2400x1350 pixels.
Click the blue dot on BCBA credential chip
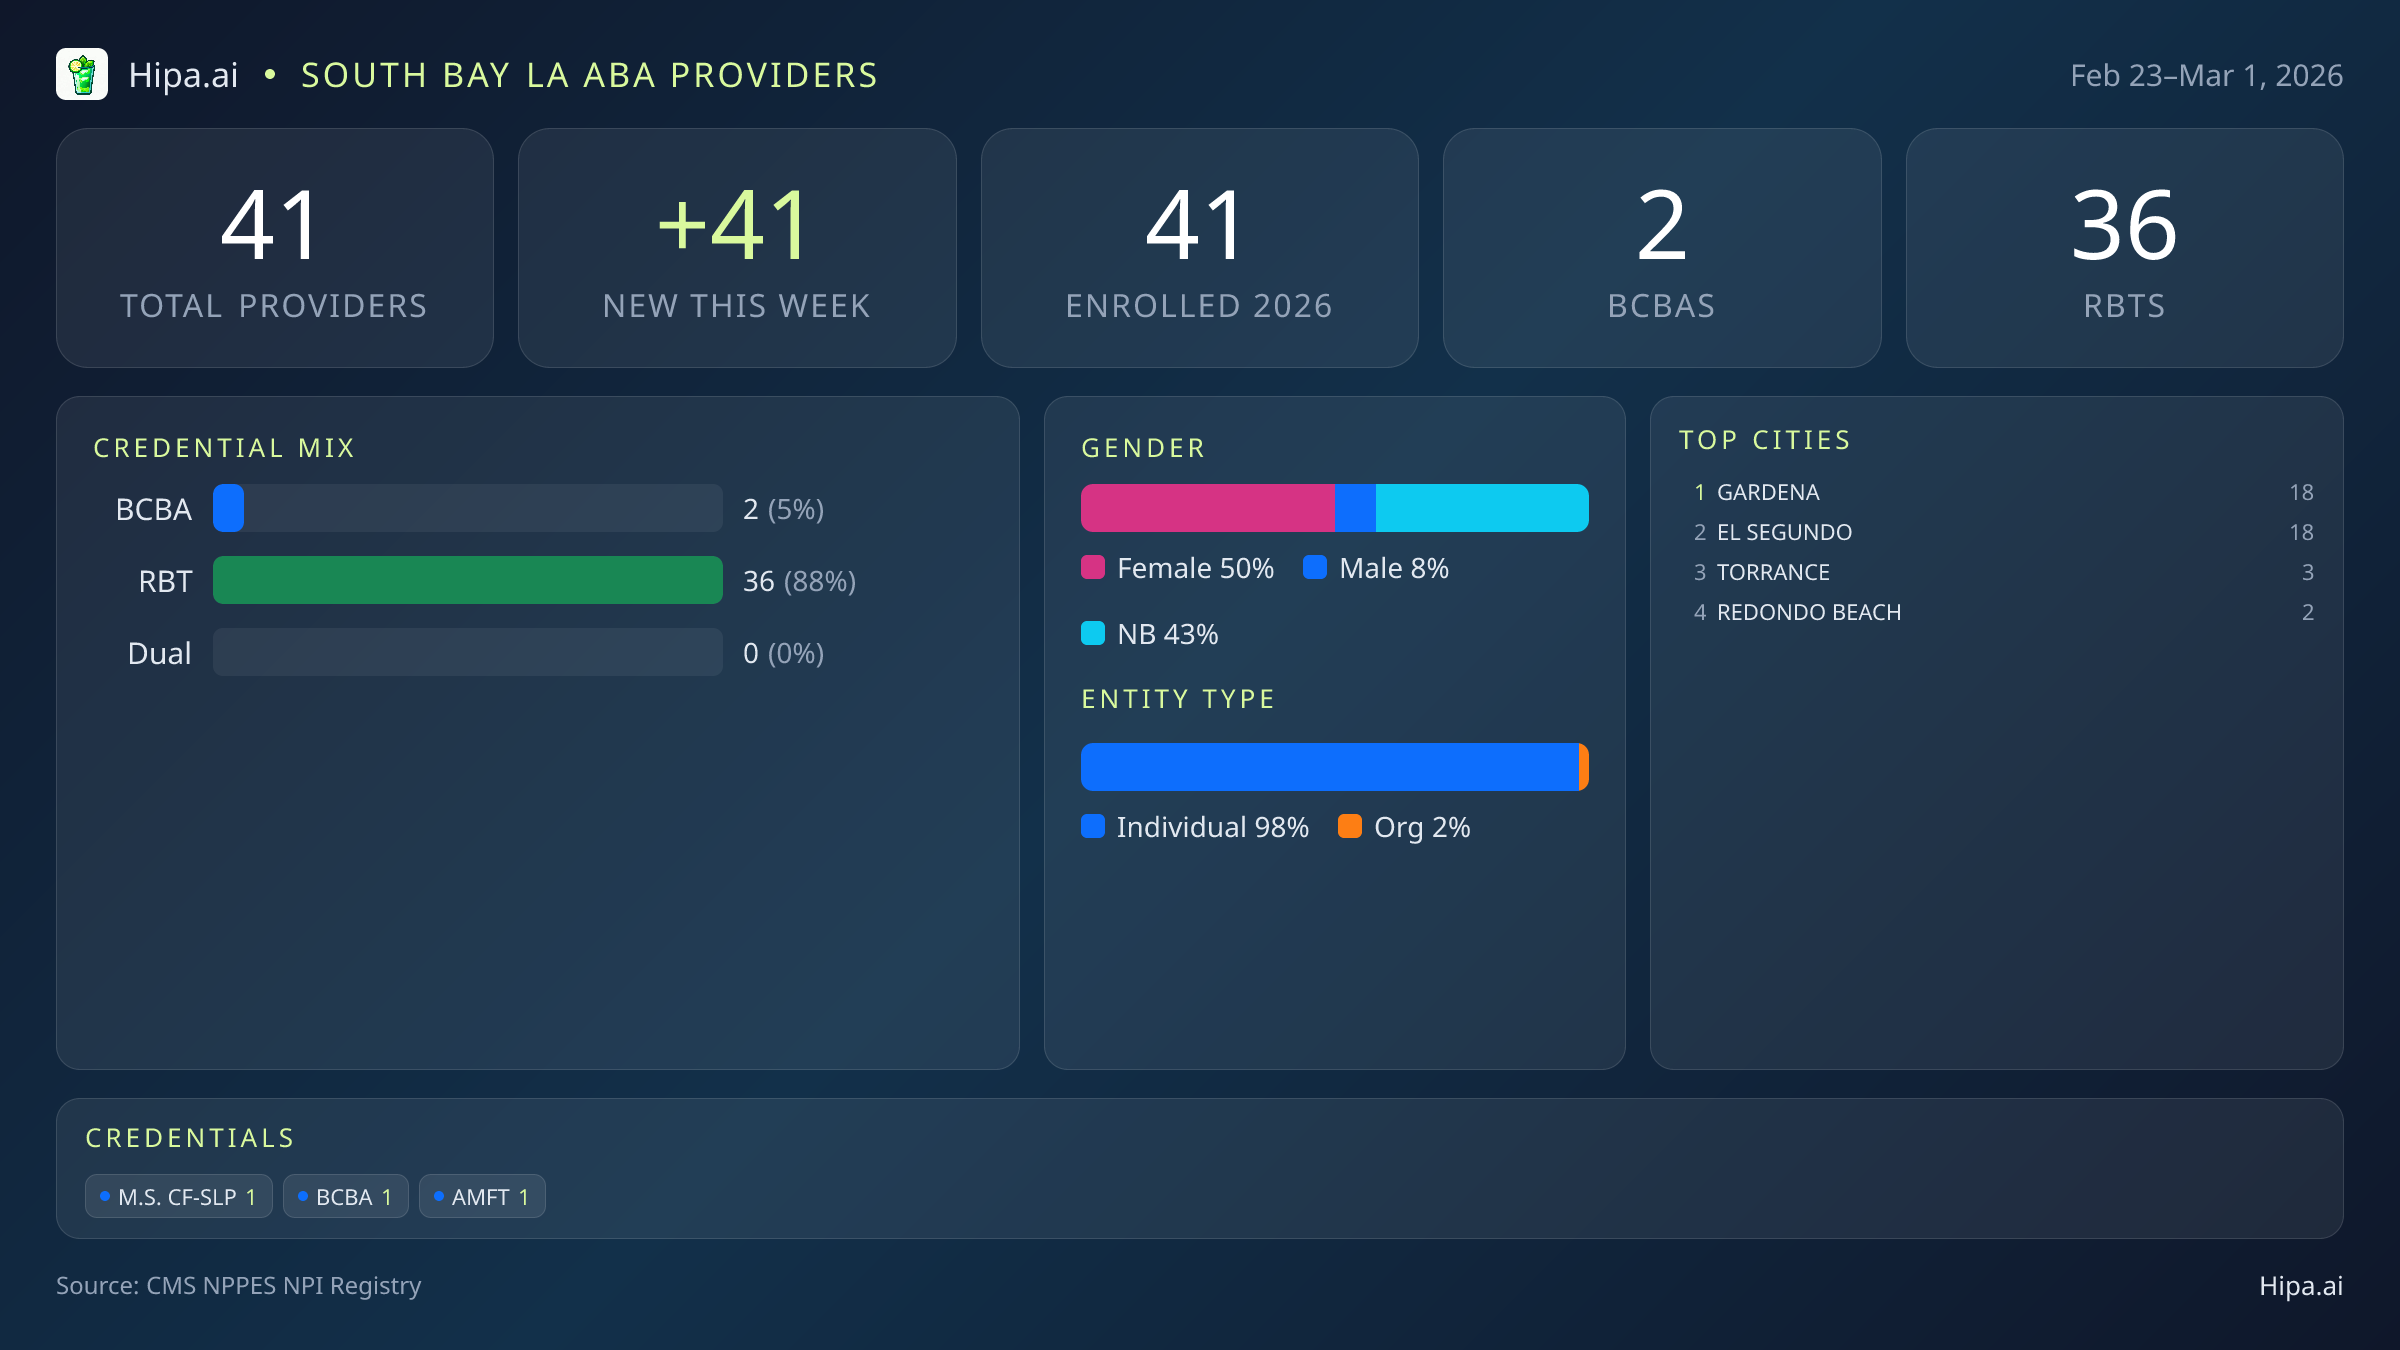(x=305, y=1195)
